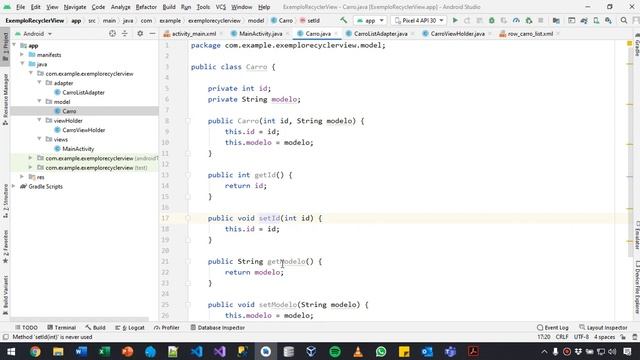Click the locate target icon in Project panel

112,33
